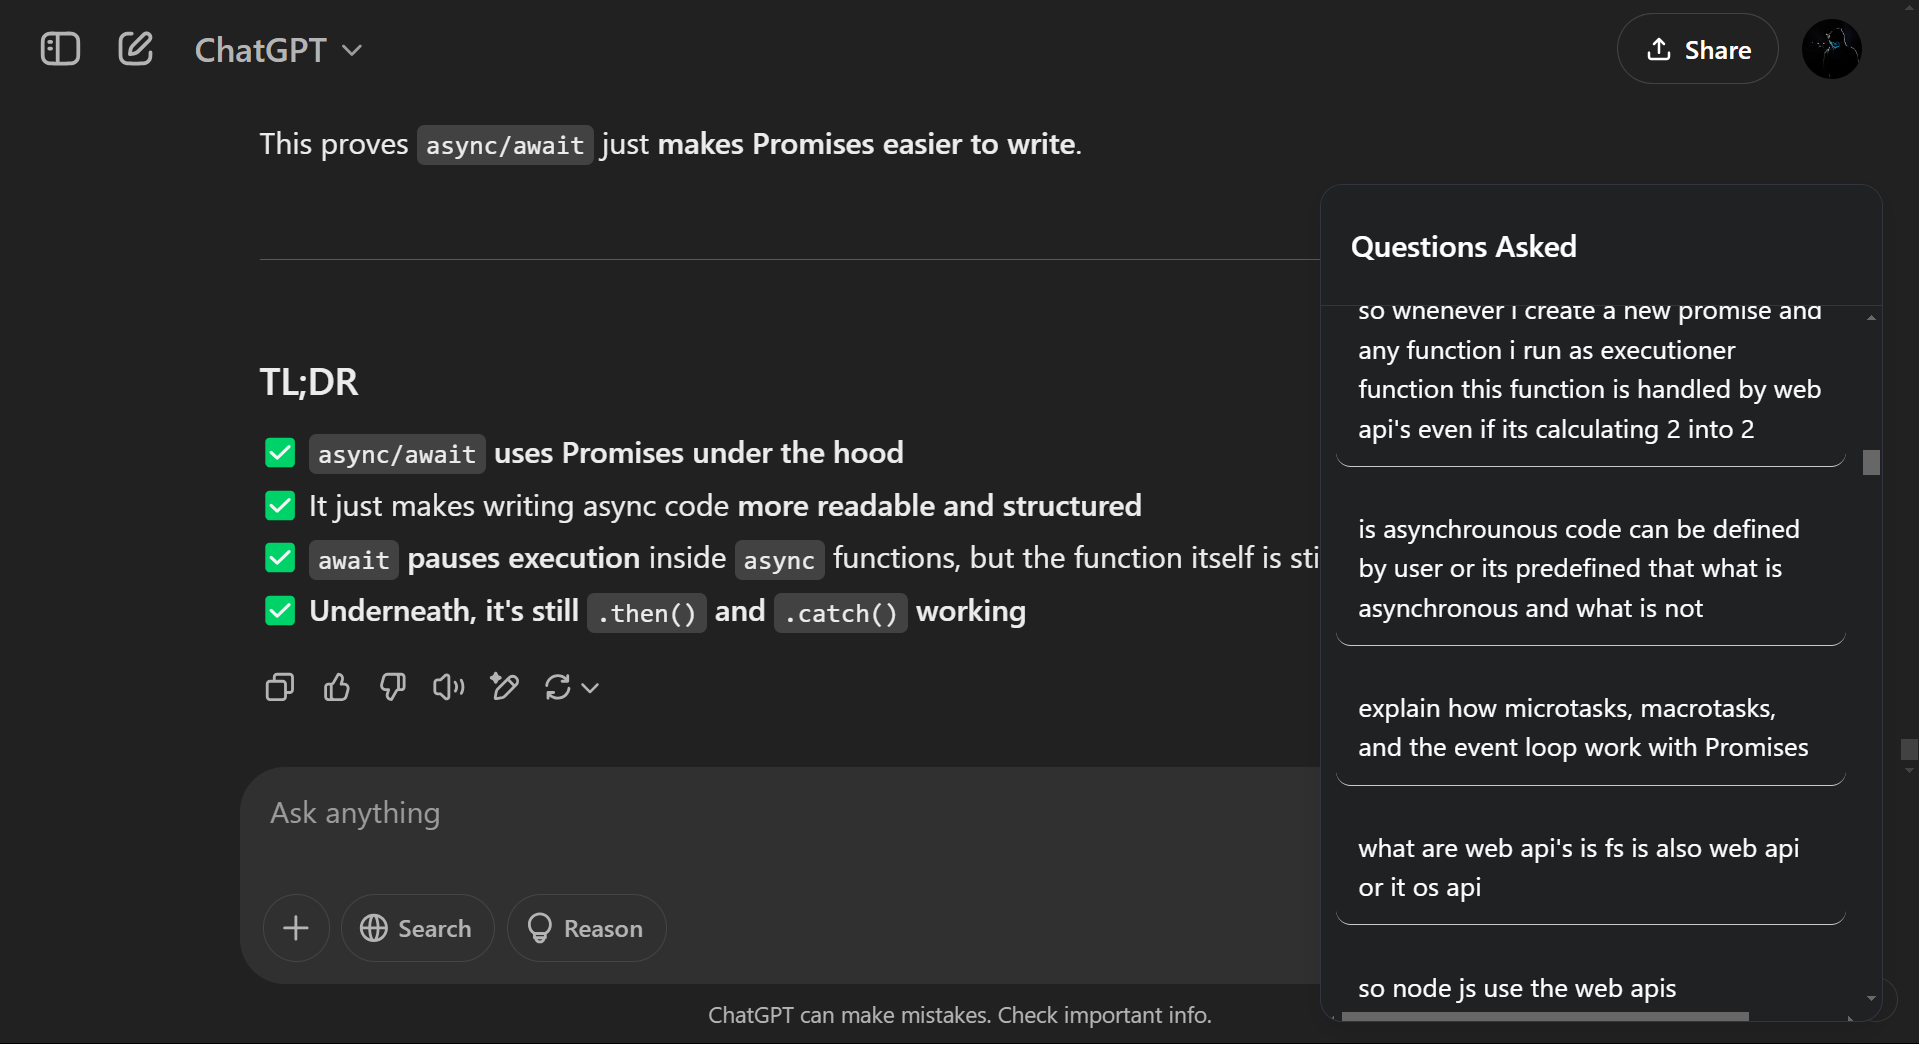Click the thumbs up icon
This screenshot has height=1044, width=1919.
click(337, 687)
